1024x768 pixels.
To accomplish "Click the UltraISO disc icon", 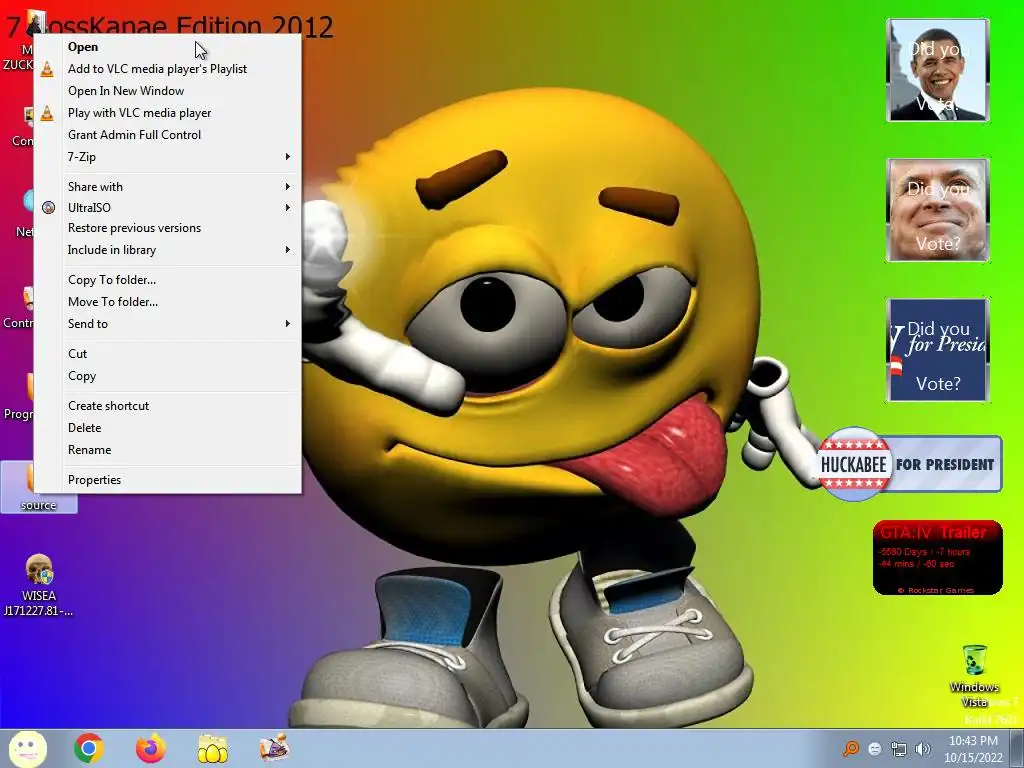I will click(x=48, y=208).
